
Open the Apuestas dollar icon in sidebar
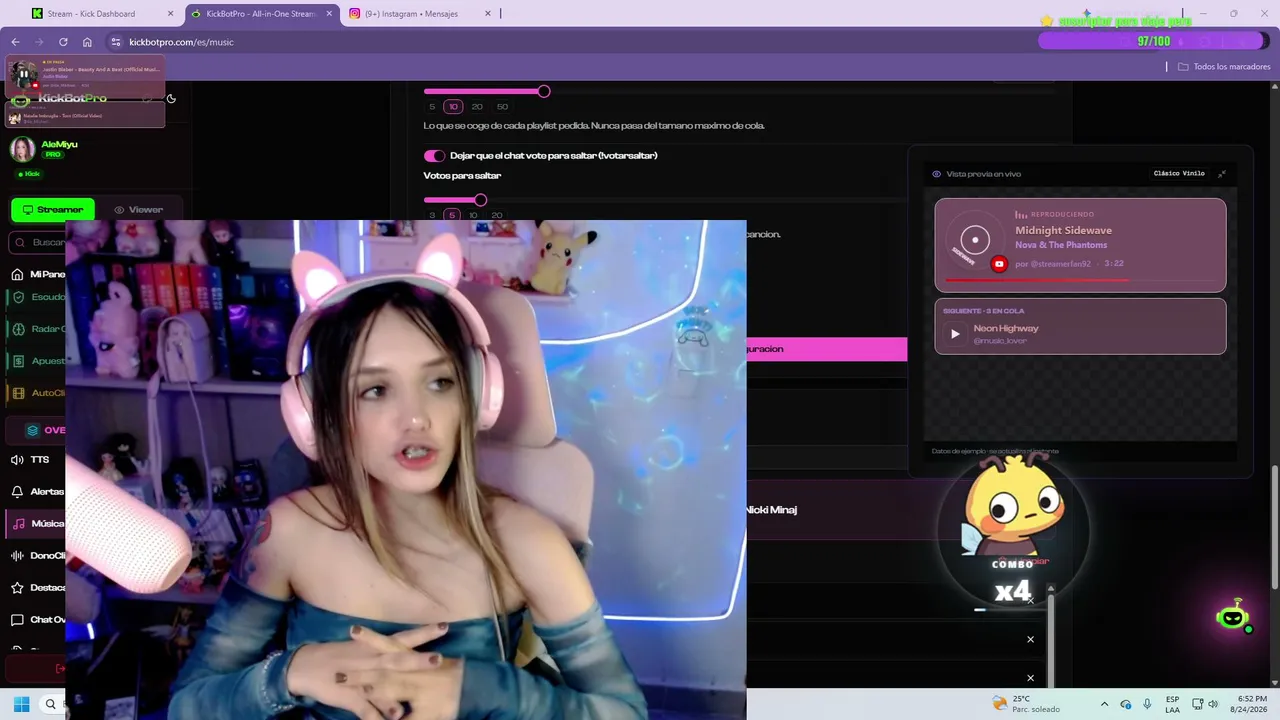click(x=17, y=361)
